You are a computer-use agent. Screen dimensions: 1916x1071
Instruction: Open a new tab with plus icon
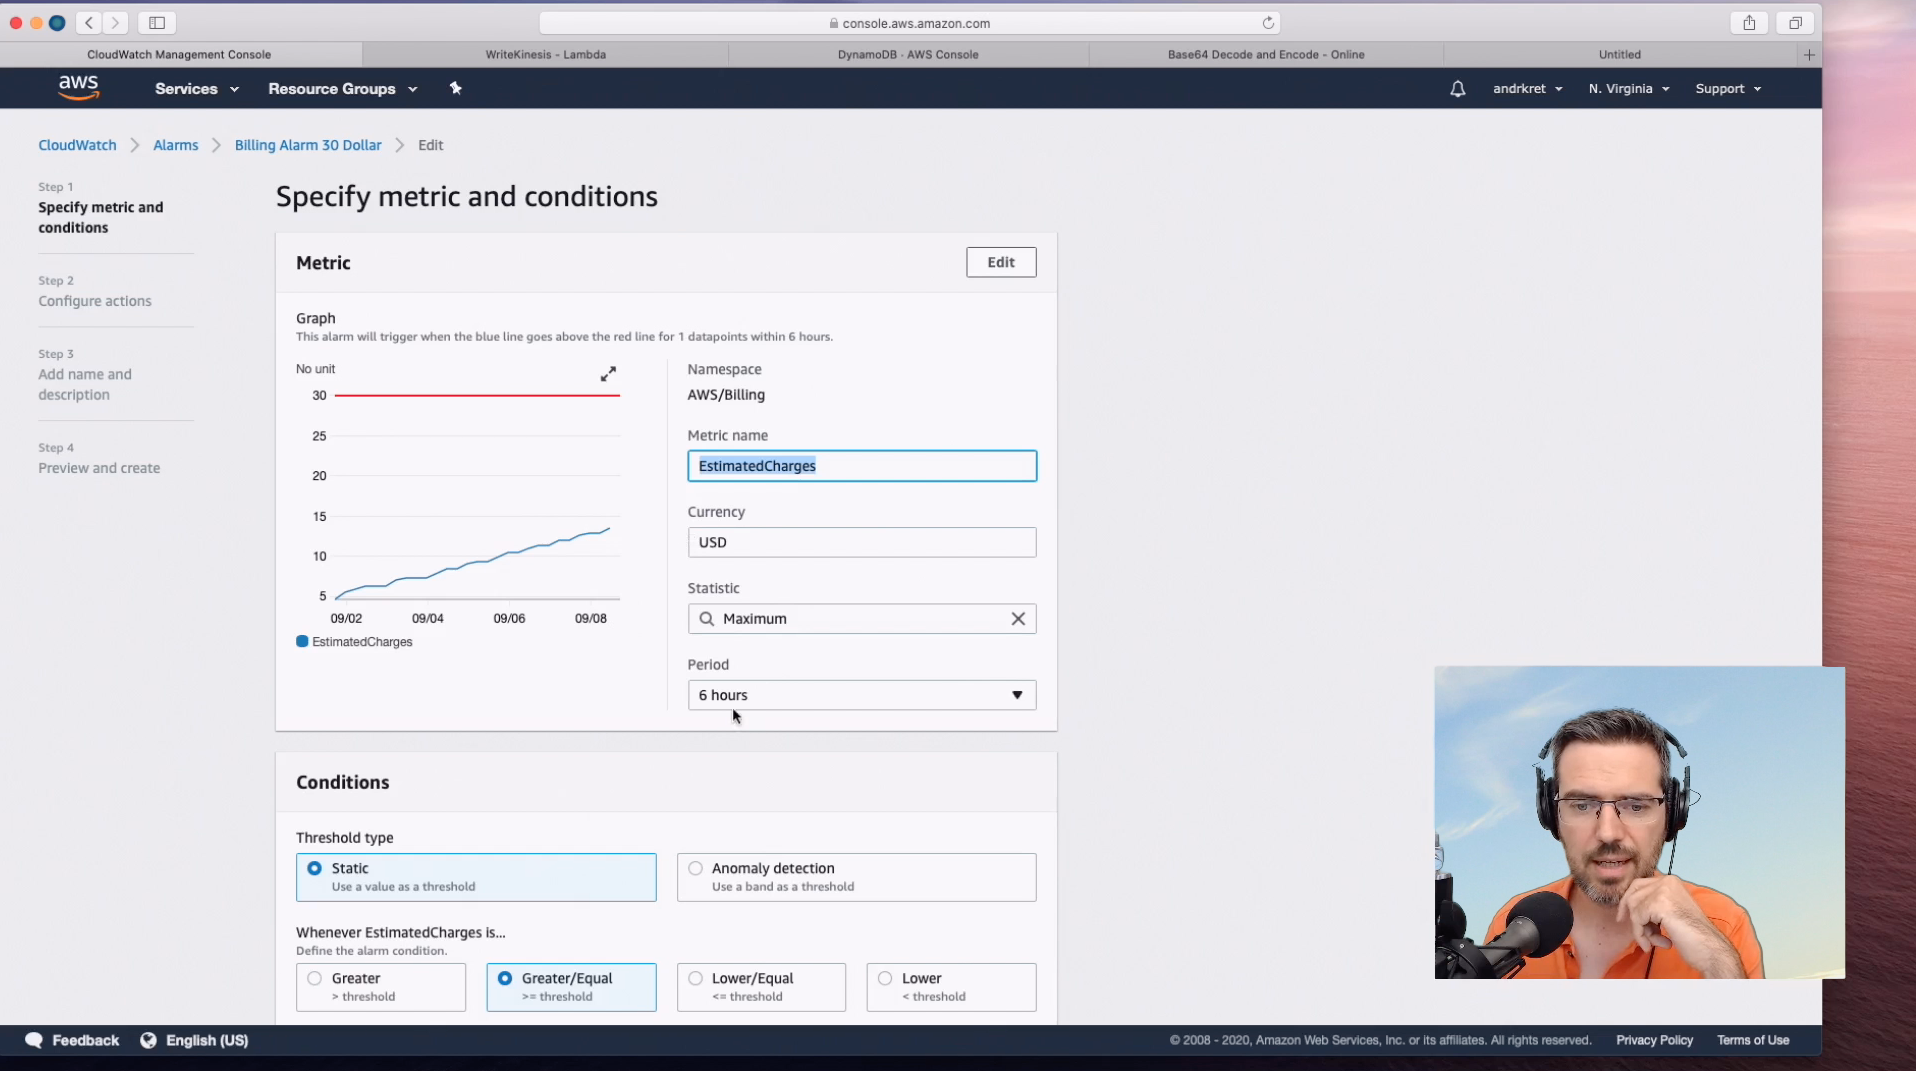point(1809,55)
